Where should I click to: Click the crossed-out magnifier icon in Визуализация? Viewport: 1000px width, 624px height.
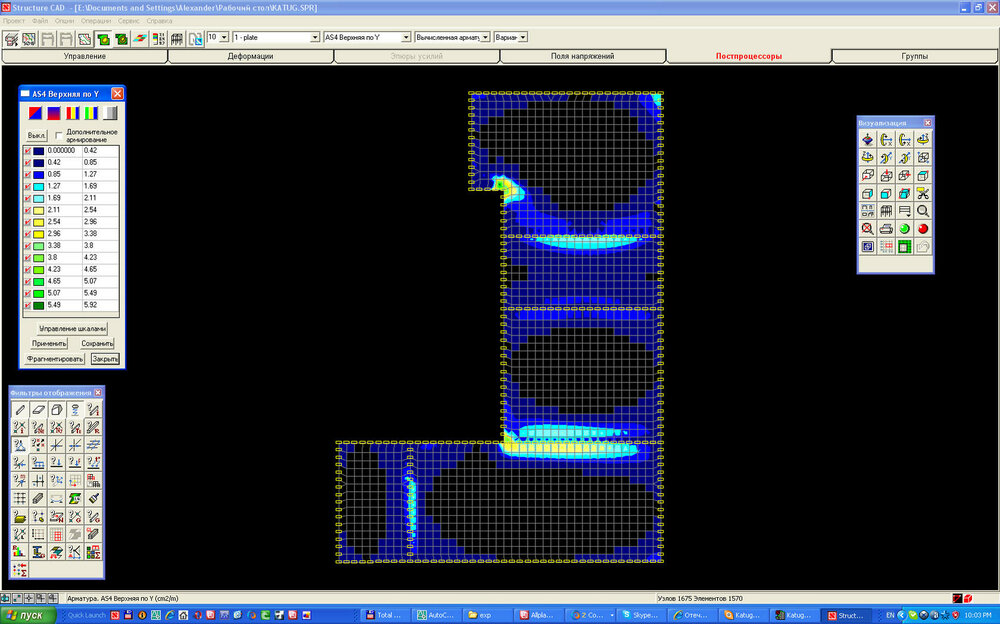click(867, 229)
